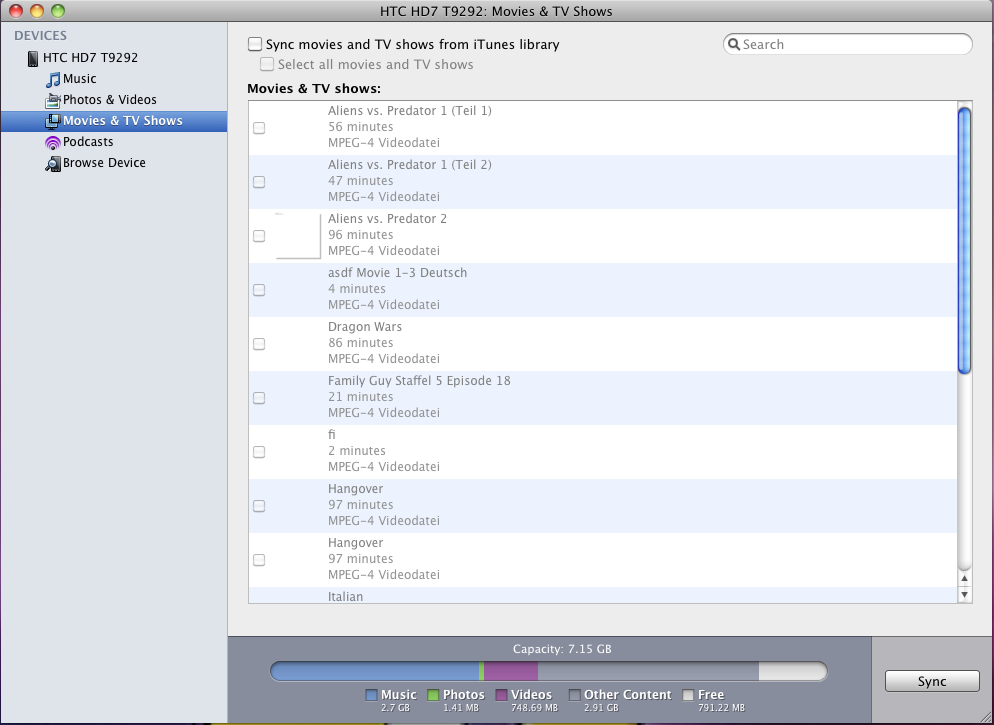Tick checkbox for asdf Movie 1-3 Deutsch
This screenshot has height=725, width=994.
[259, 290]
